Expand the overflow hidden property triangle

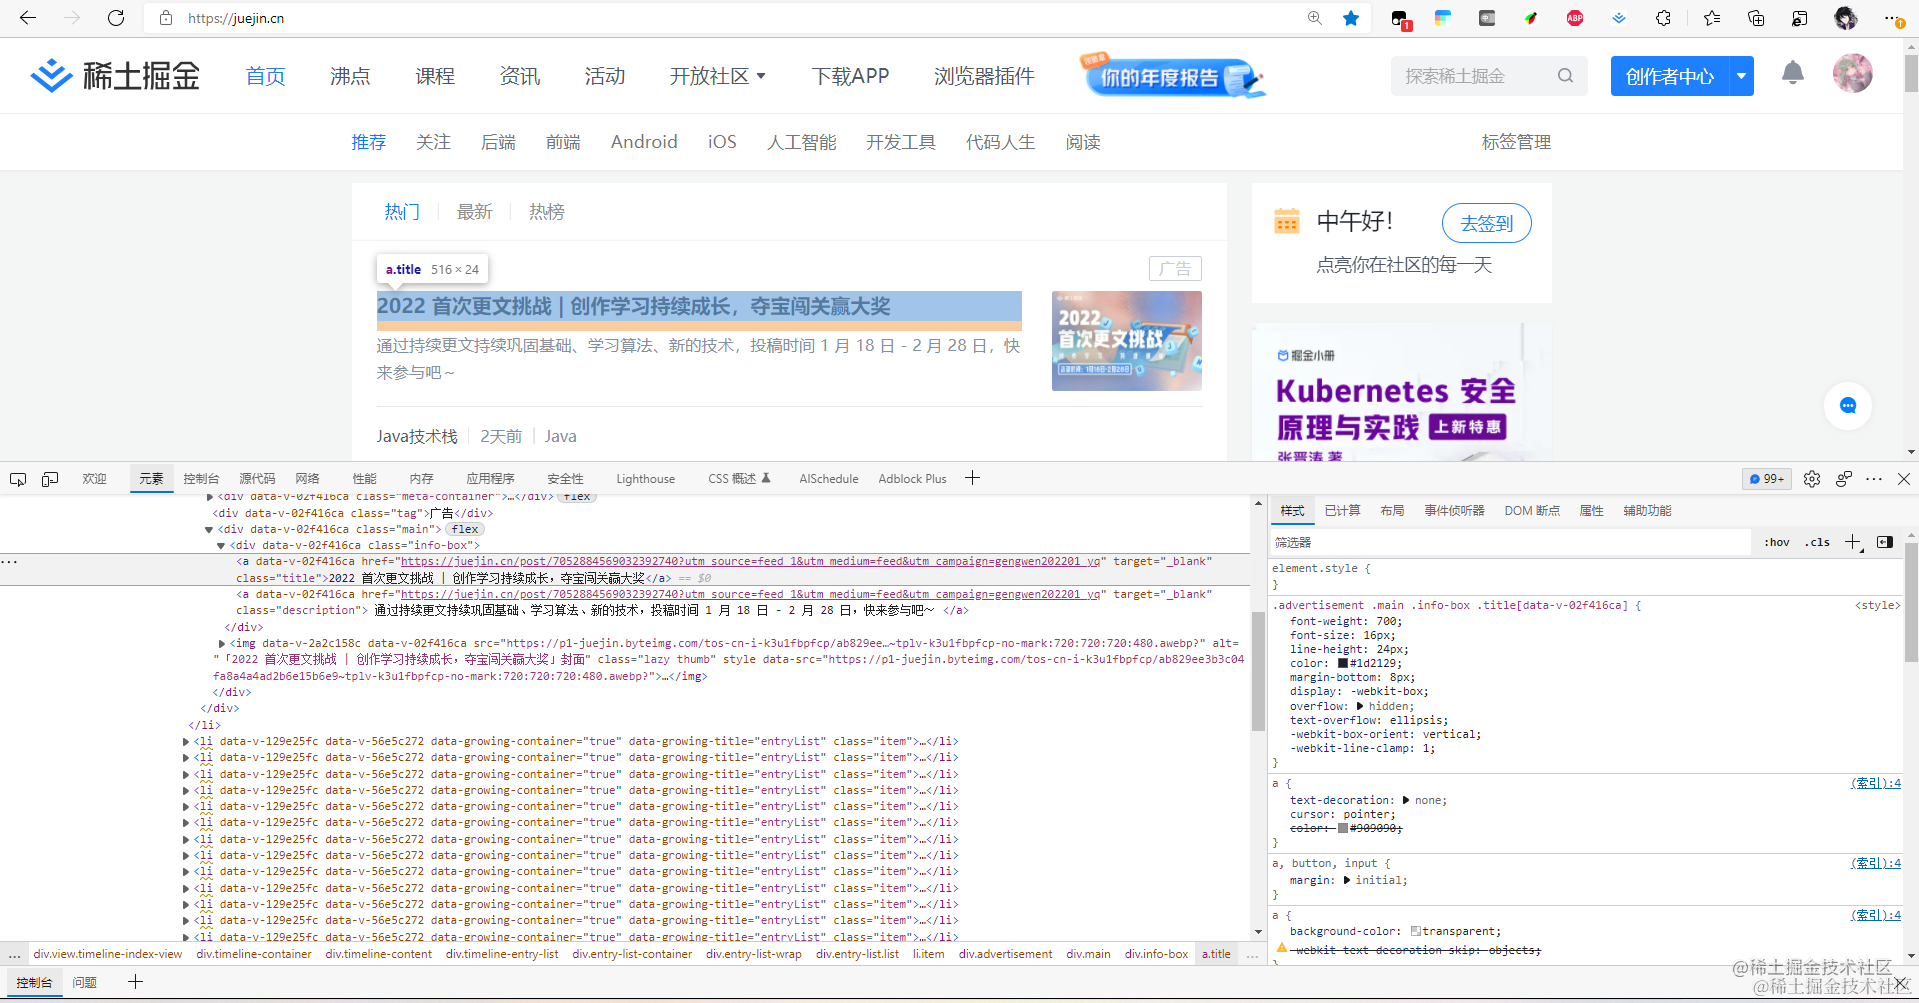point(1360,706)
